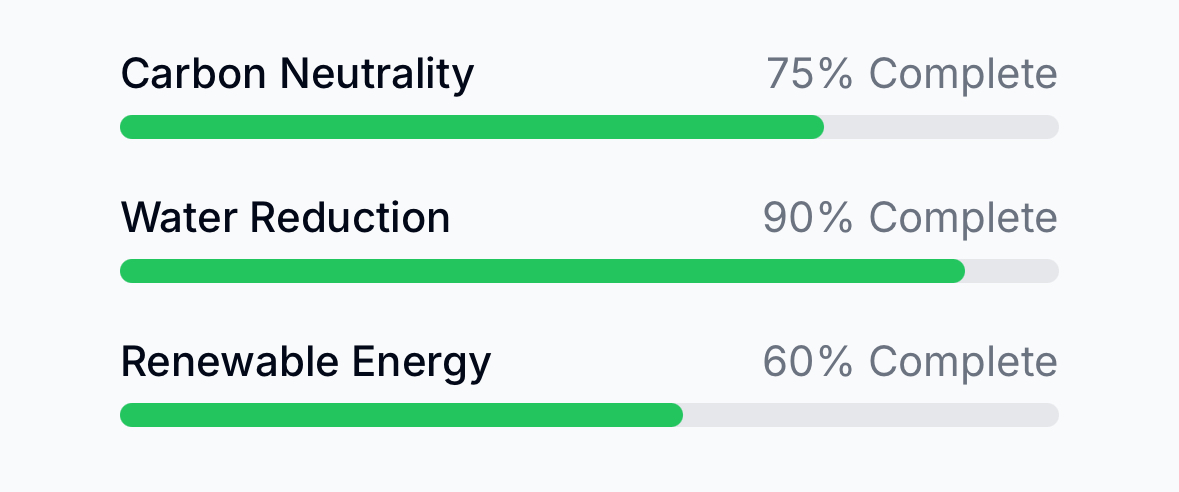Click the gray unfilled part of Carbon Neutrality bar
The width and height of the screenshot is (1179, 492).
point(941,127)
